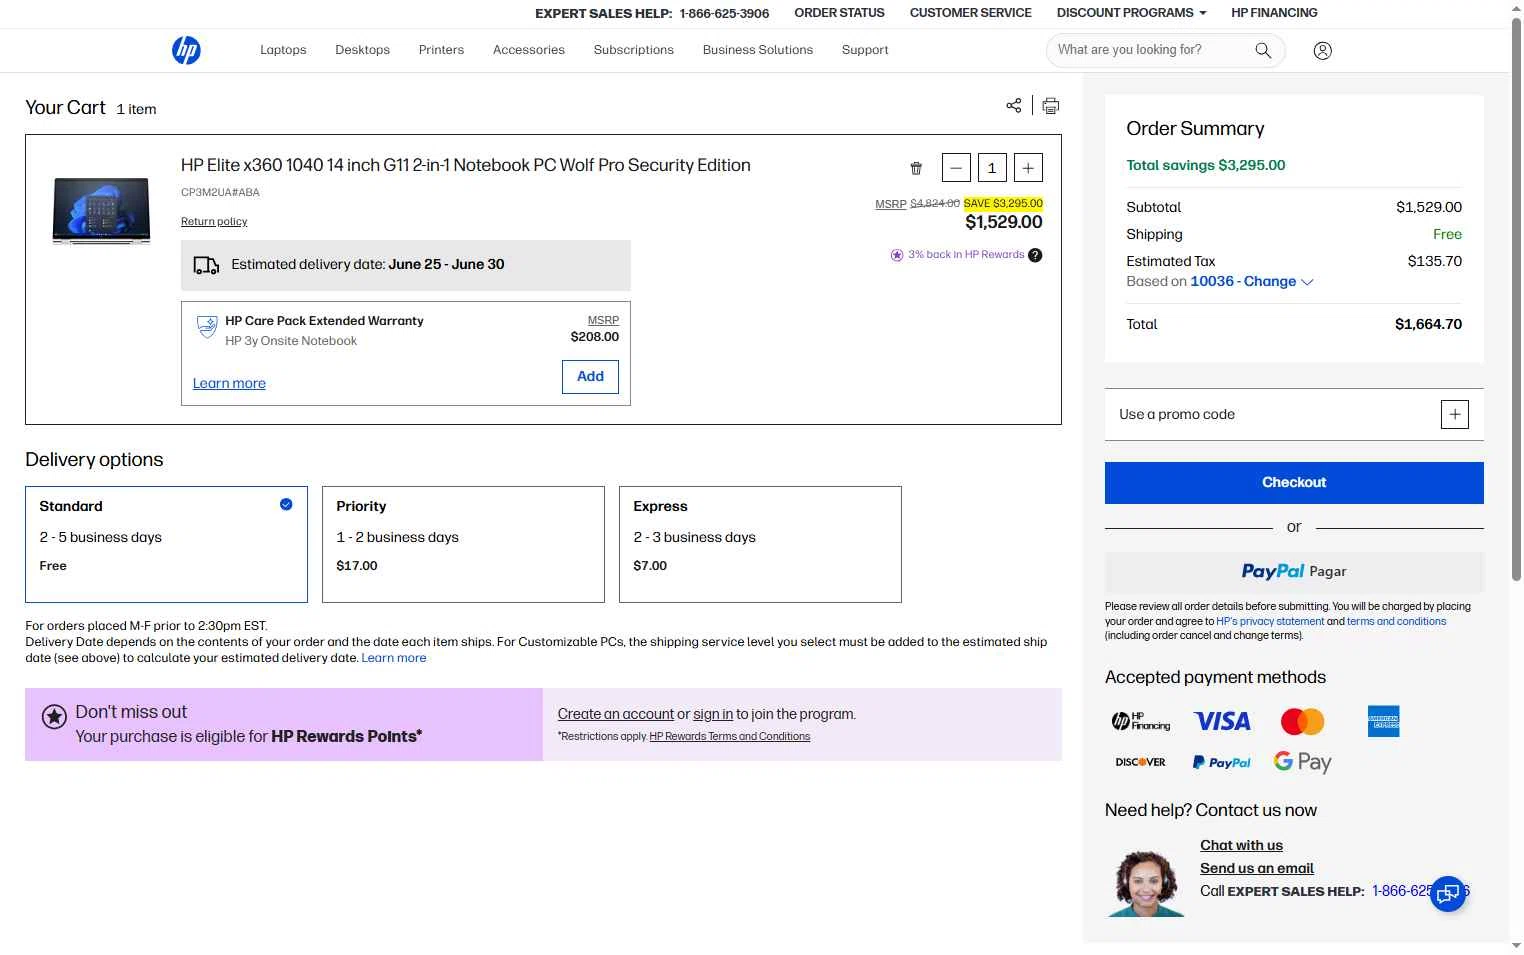Open terms and conditions link
The height and width of the screenshot is (955, 1524).
pos(1396,622)
